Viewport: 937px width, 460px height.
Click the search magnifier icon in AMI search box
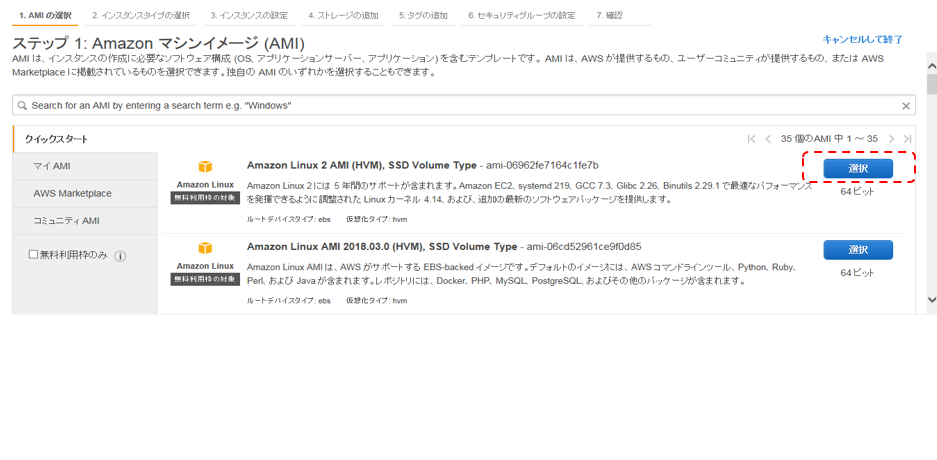coord(22,106)
